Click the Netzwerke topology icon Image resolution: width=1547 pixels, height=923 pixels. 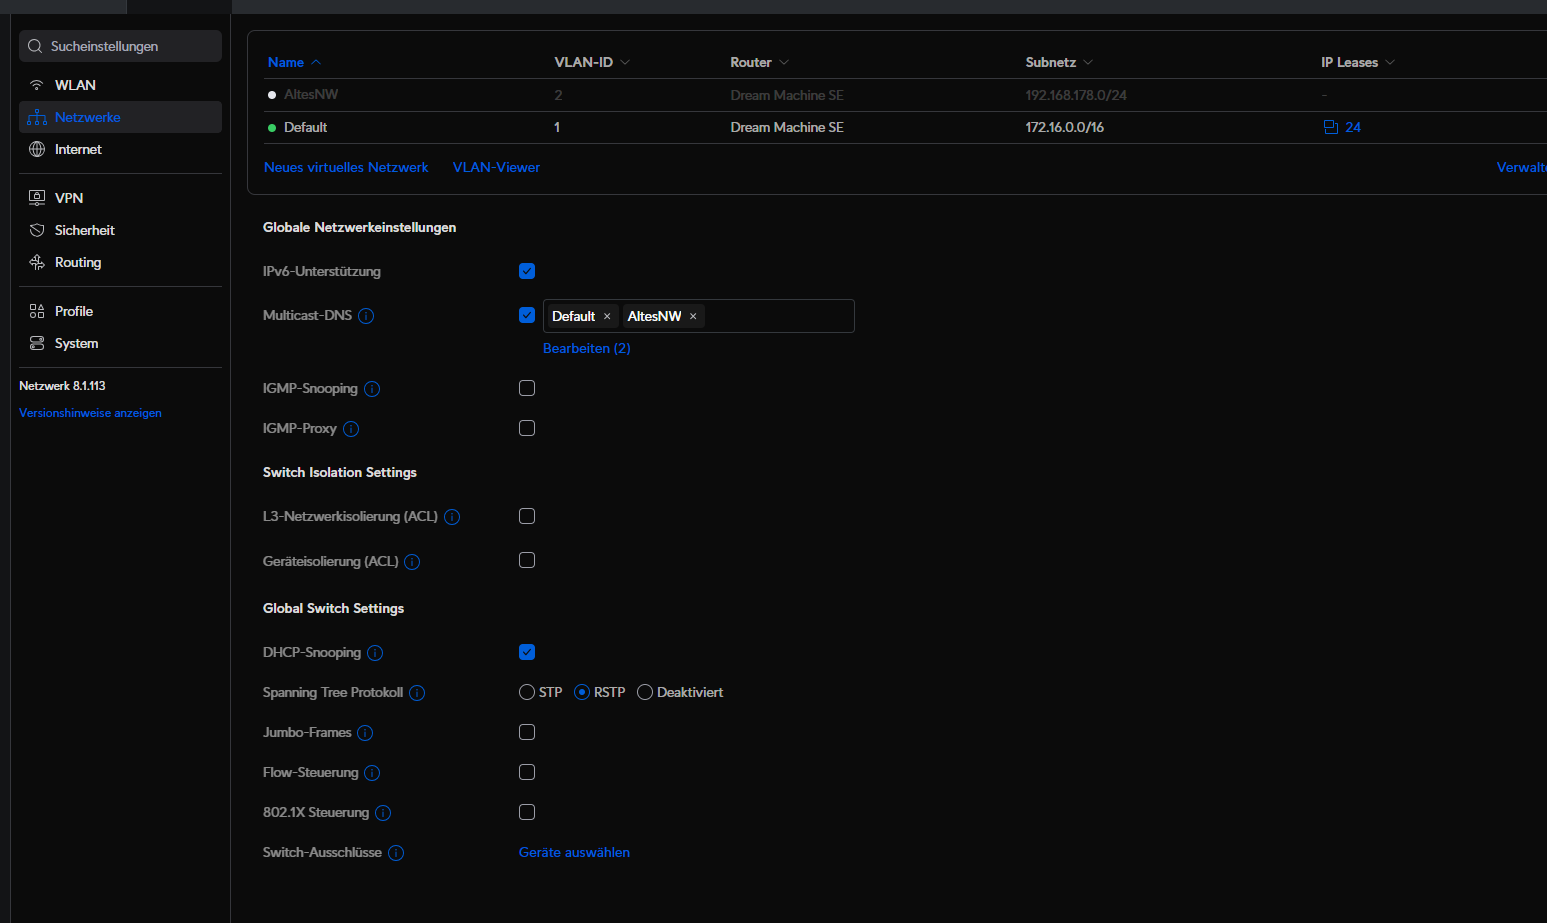coord(37,117)
